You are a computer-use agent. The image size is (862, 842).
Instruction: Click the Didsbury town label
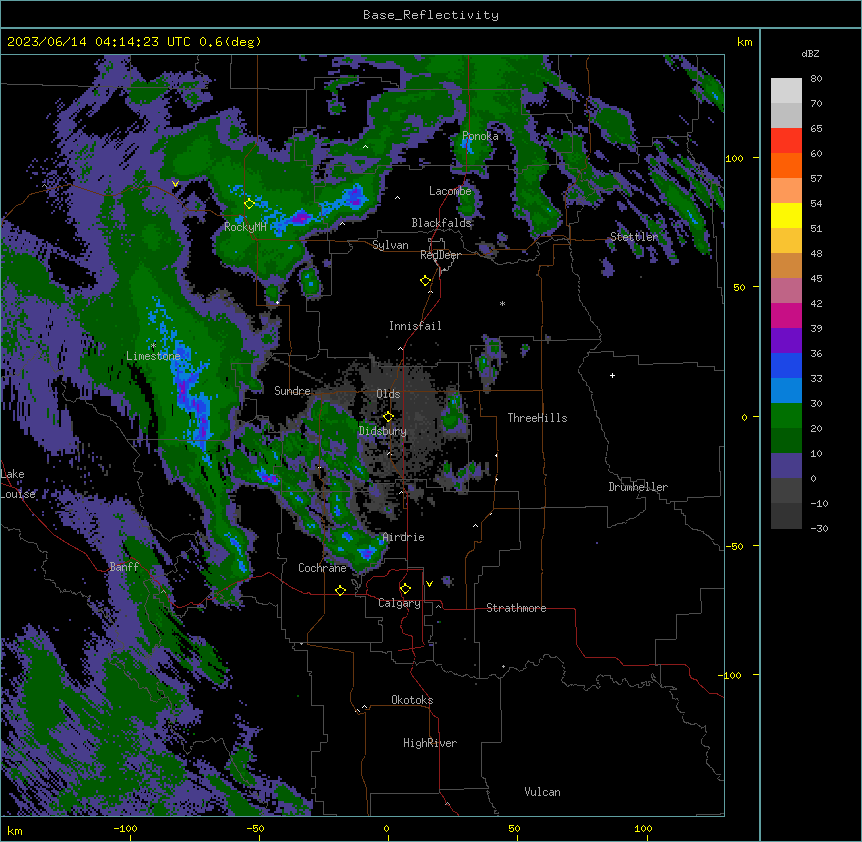click(x=383, y=431)
